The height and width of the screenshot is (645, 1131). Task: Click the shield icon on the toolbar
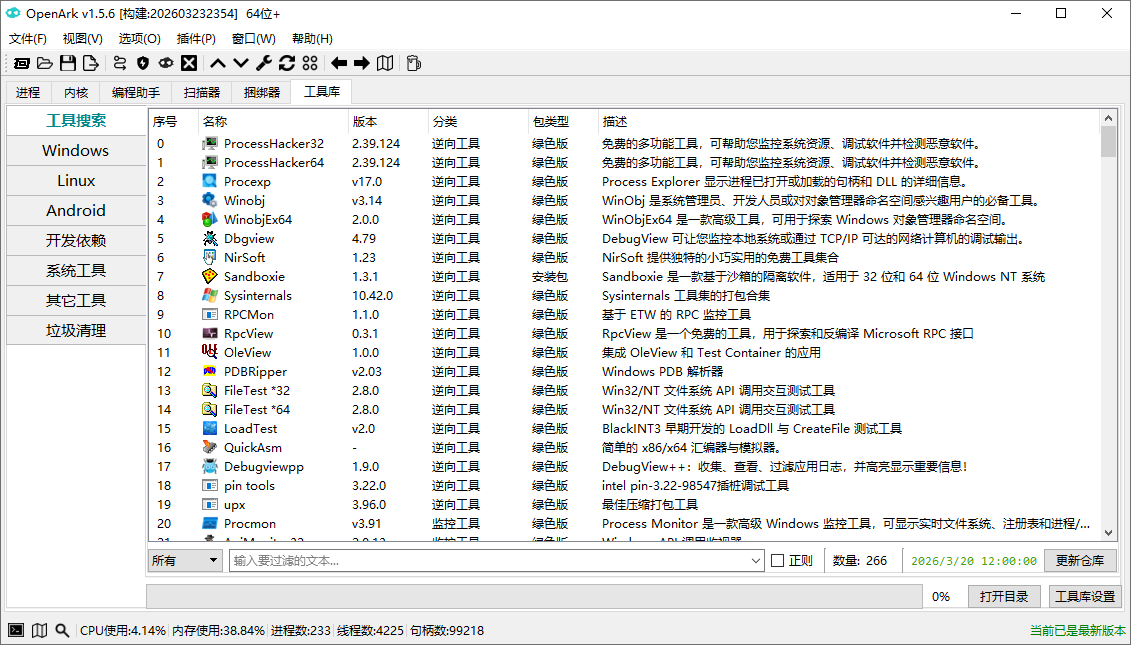pyautogui.click(x=142, y=63)
